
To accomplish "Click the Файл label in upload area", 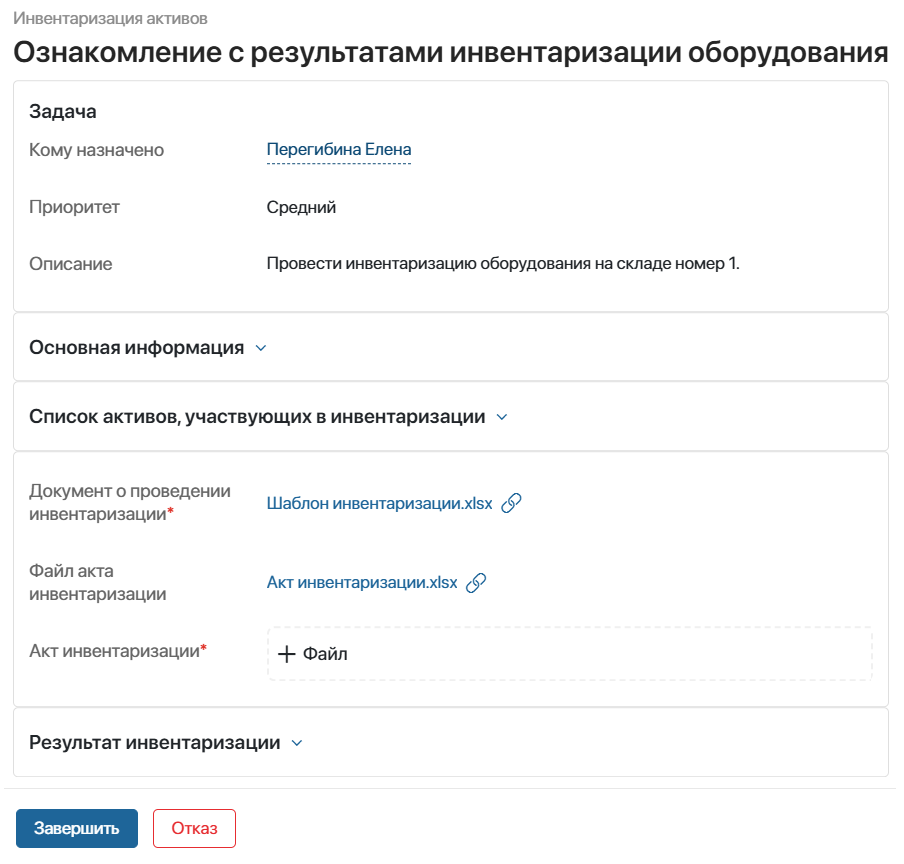I will (325, 654).
